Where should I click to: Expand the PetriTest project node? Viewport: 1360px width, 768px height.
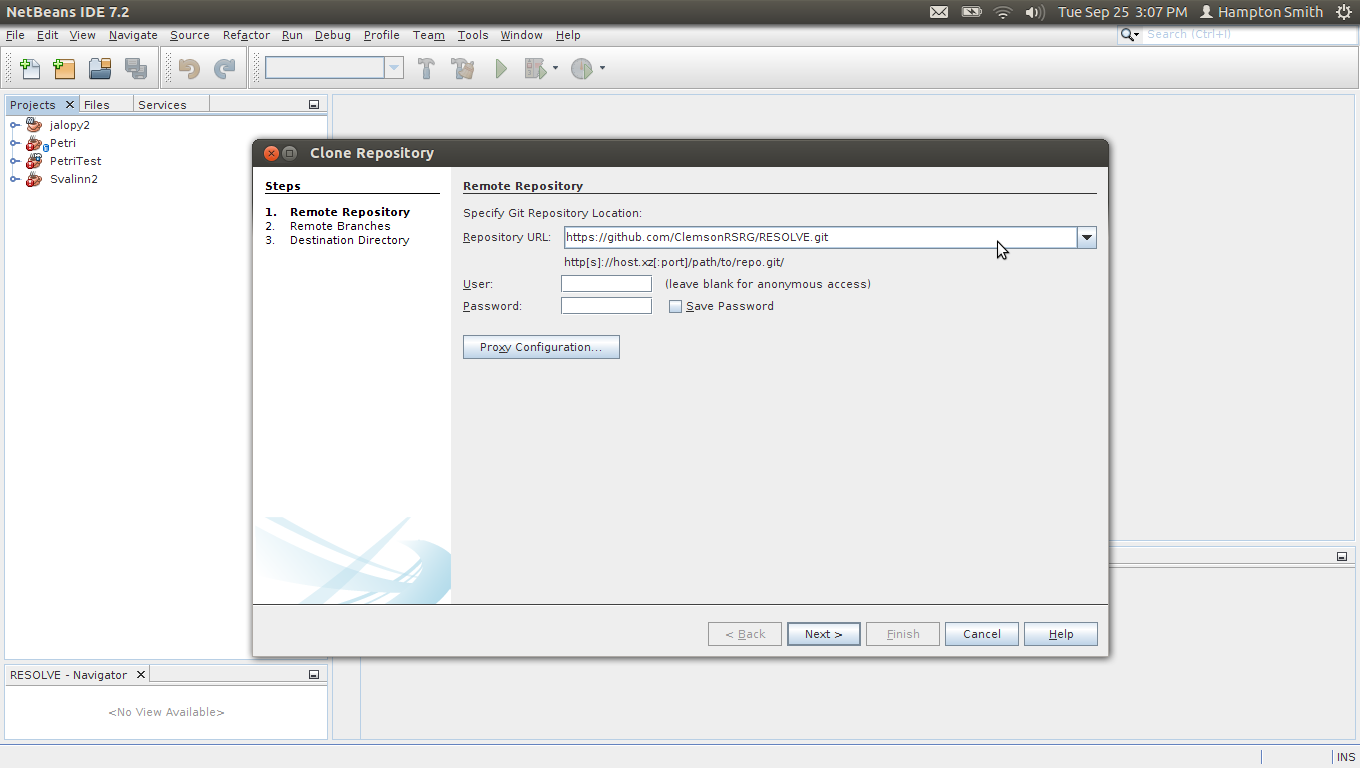[15, 161]
